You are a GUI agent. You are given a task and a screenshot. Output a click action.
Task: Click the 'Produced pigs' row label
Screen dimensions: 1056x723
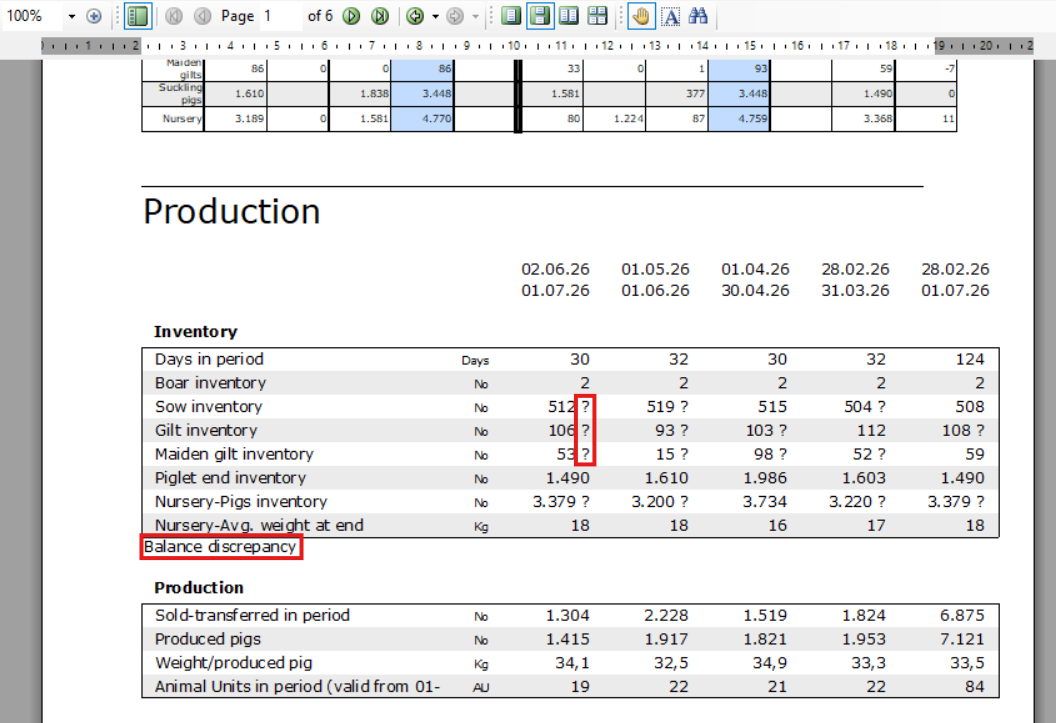208,639
